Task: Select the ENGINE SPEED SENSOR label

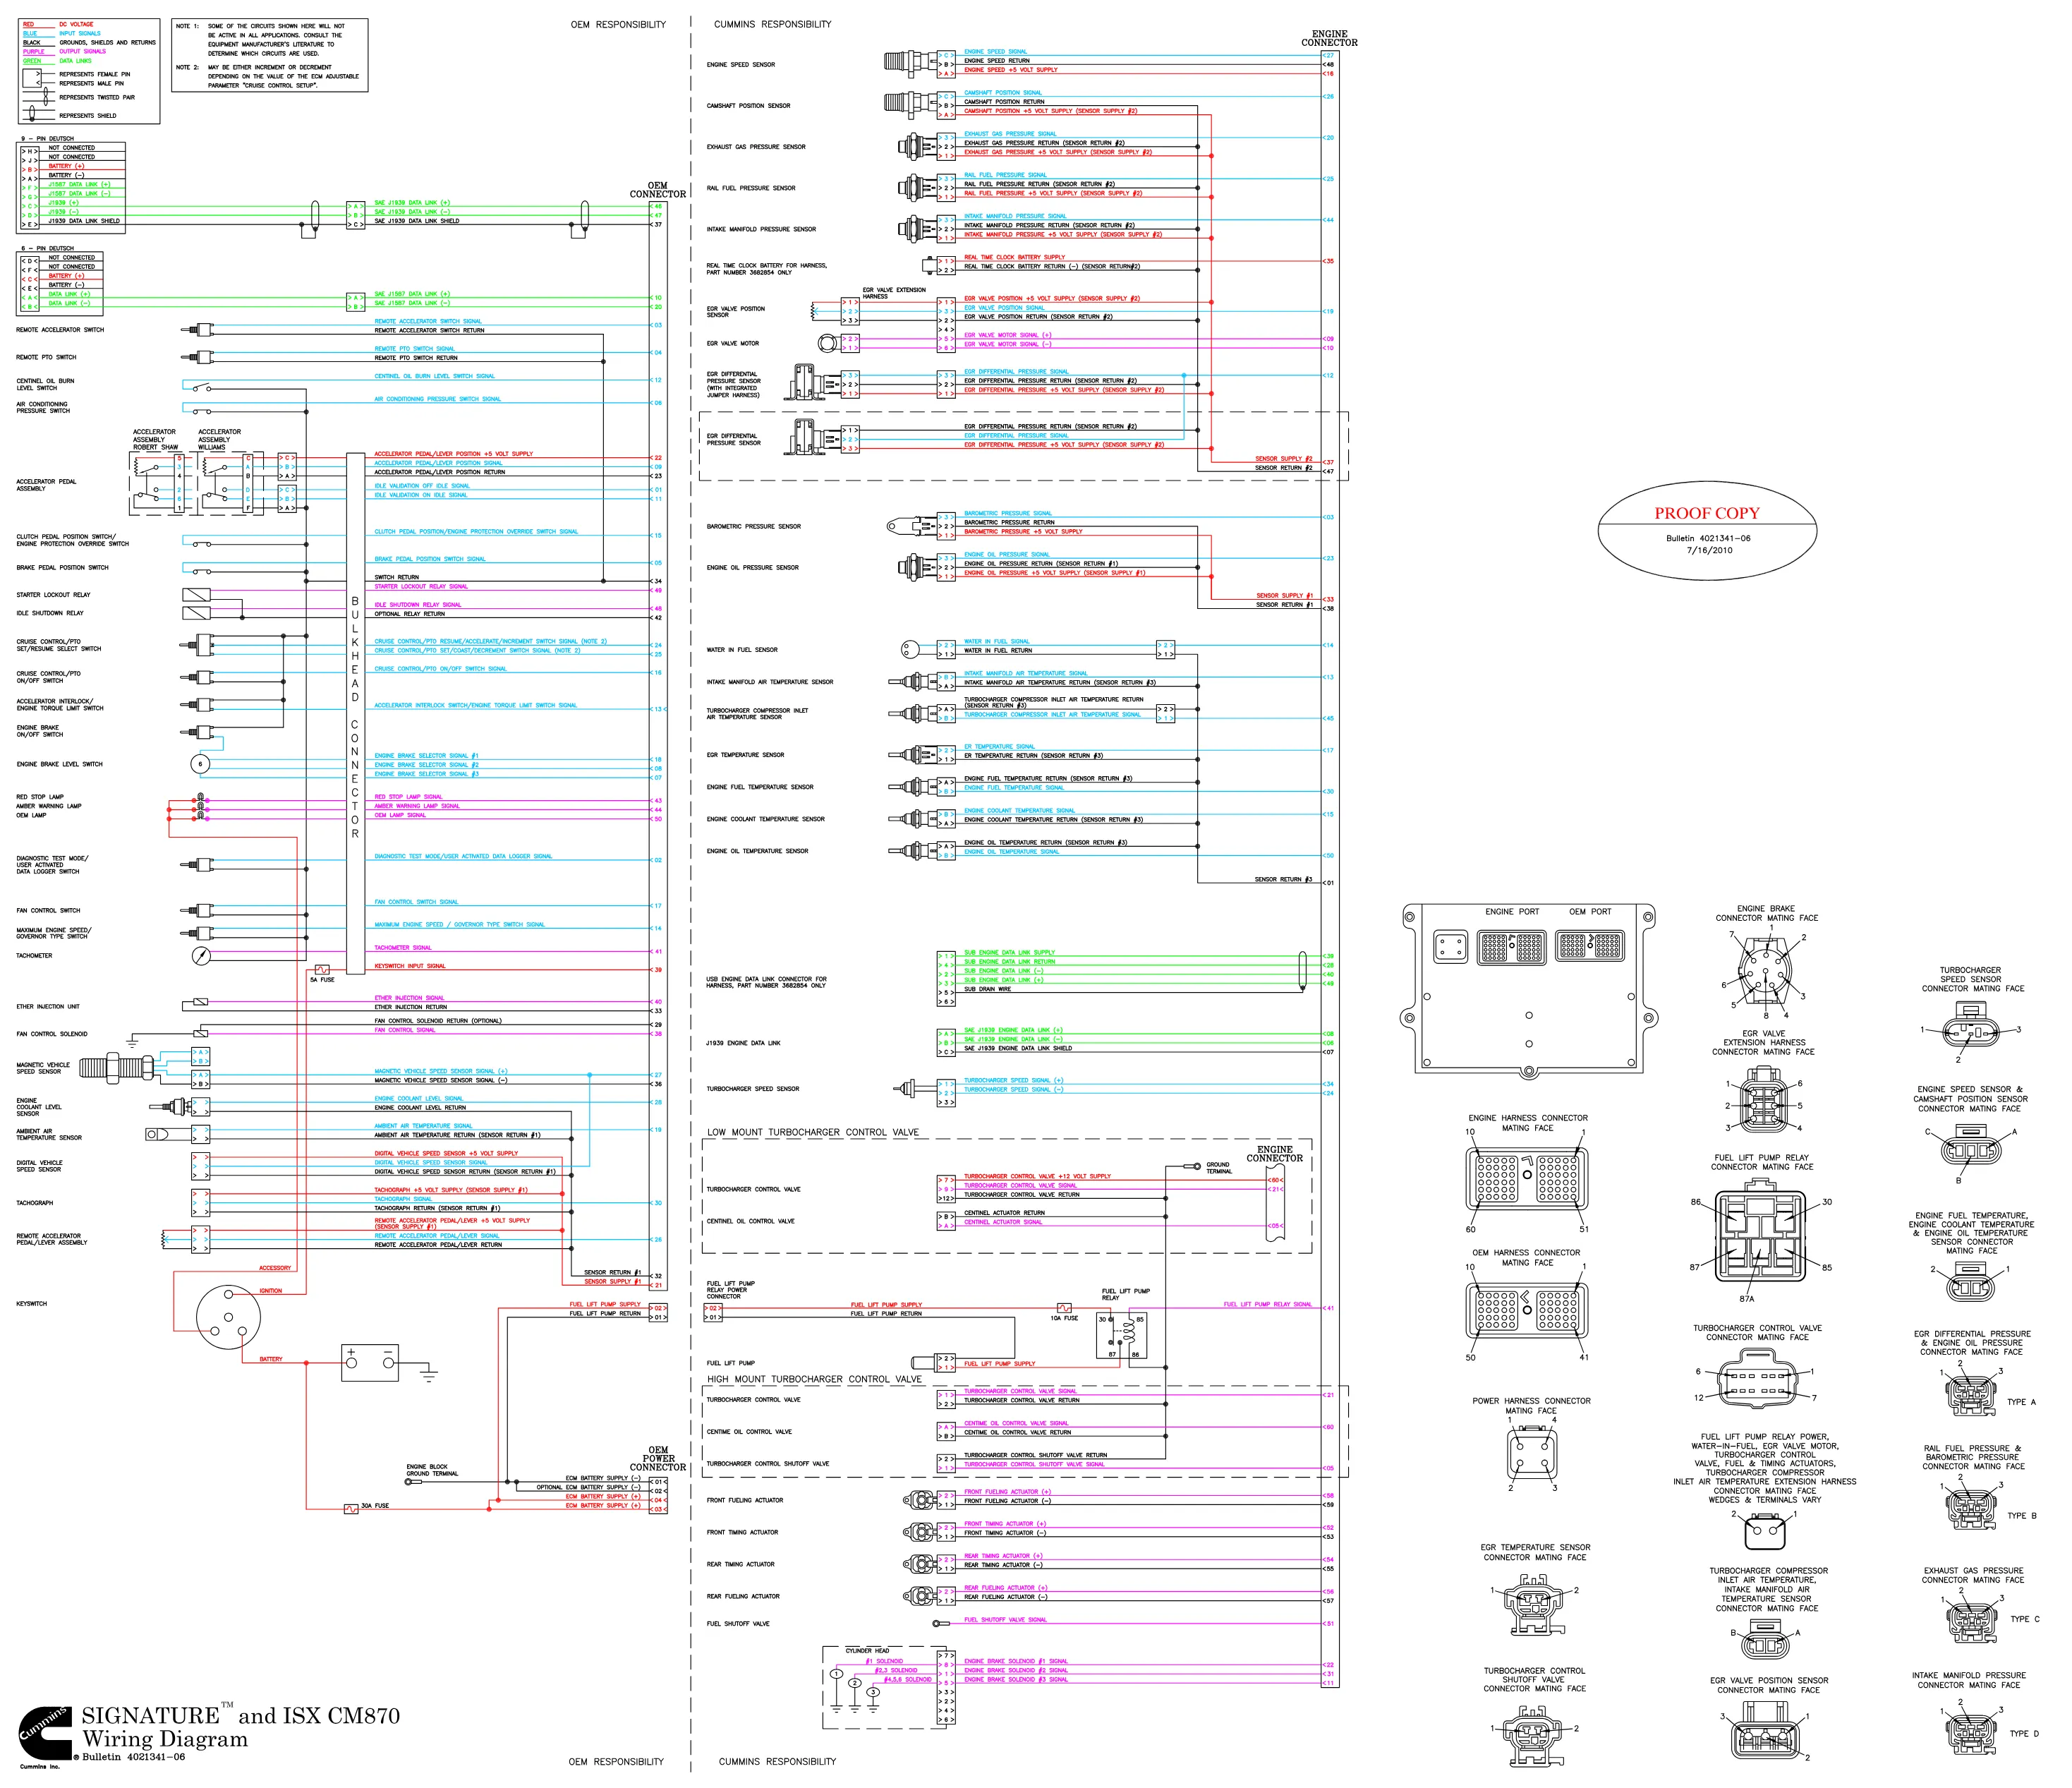Action: (741, 65)
